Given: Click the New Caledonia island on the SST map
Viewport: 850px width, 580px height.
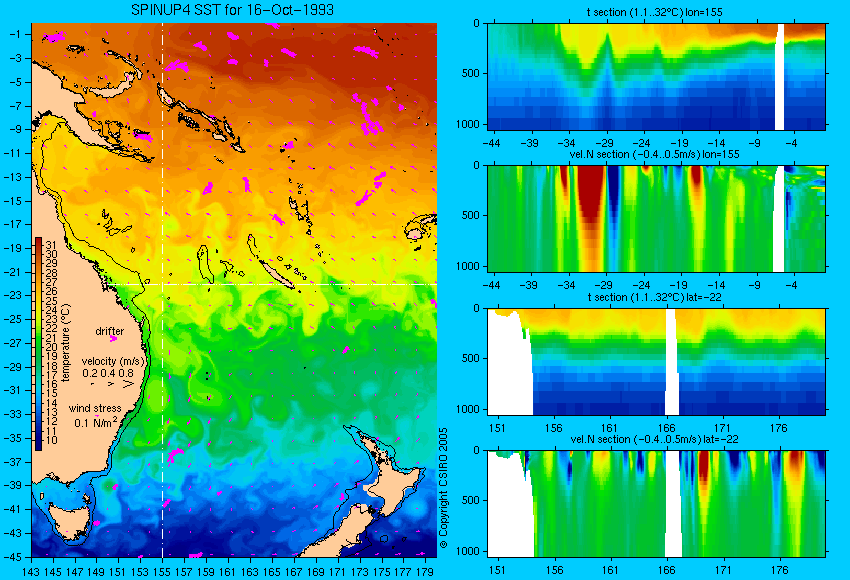Looking at the screenshot, I should (276, 274).
